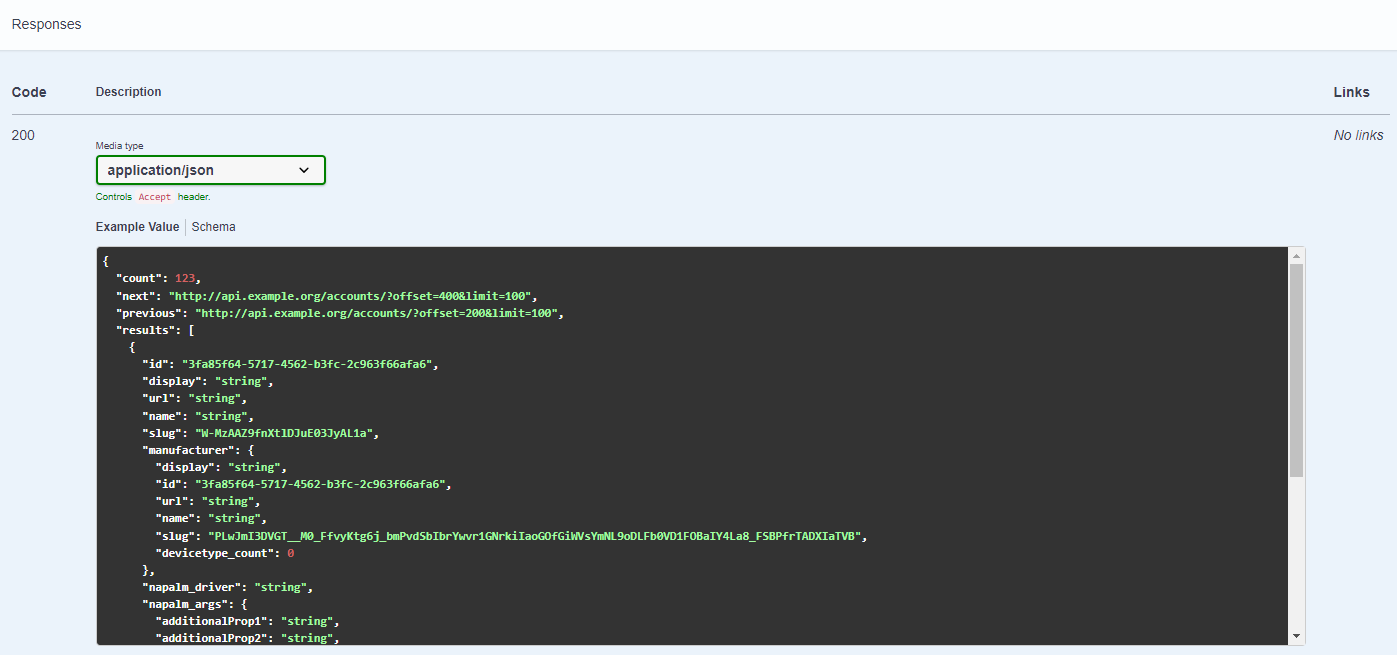Viewport: 1397px width, 655px height.
Task: Switch to the Schema tab
Action: pyautogui.click(x=214, y=227)
